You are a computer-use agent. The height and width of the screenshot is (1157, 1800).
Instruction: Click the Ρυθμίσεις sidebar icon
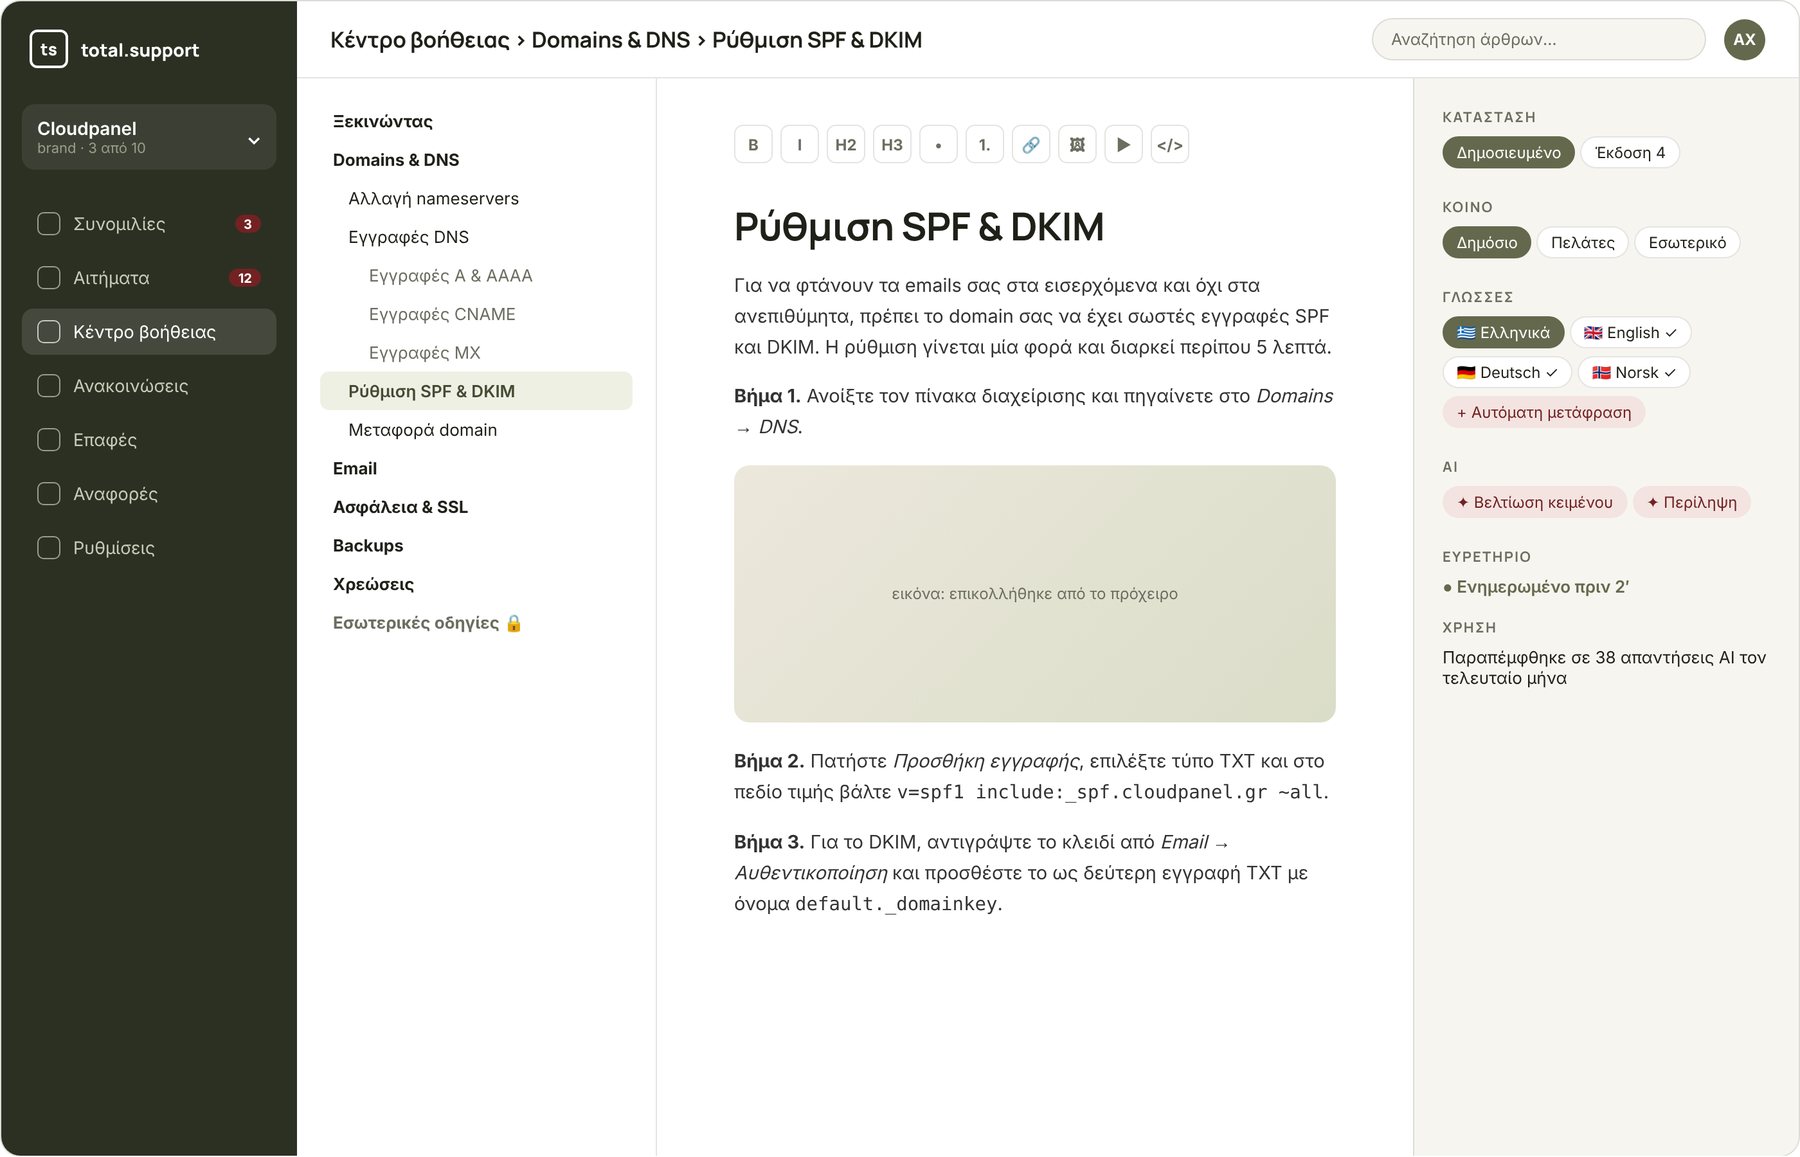49,548
